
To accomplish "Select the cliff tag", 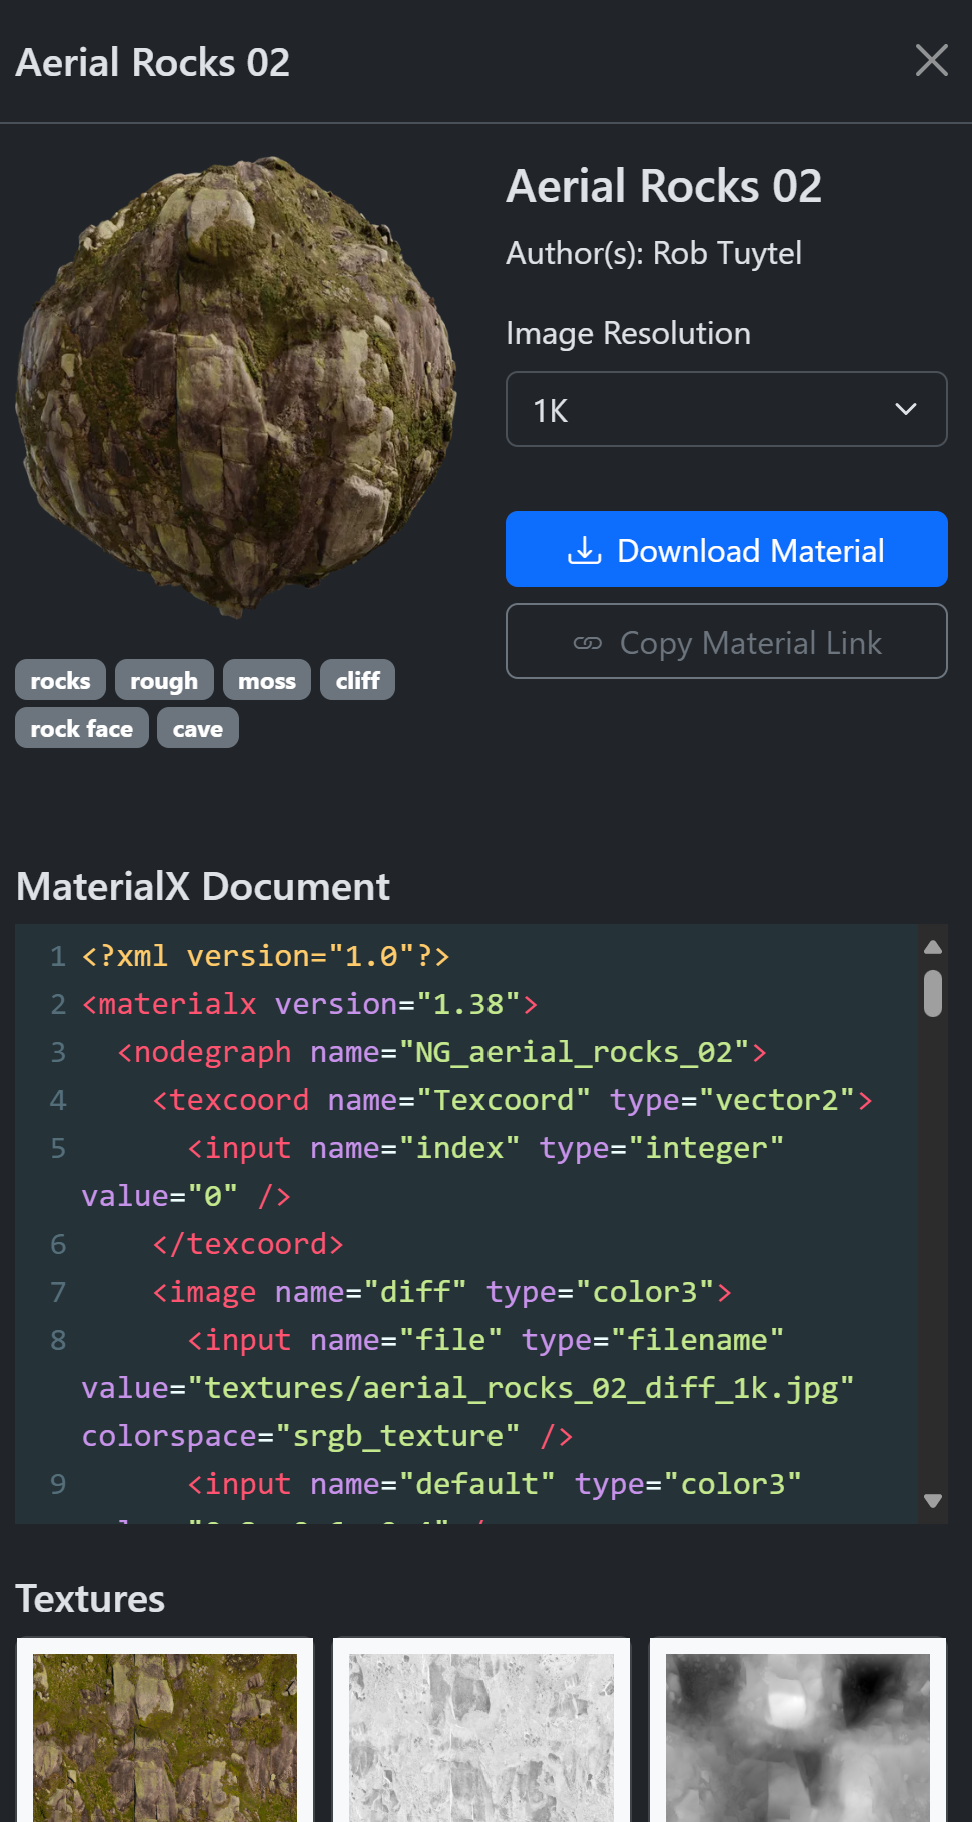I will click(357, 680).
